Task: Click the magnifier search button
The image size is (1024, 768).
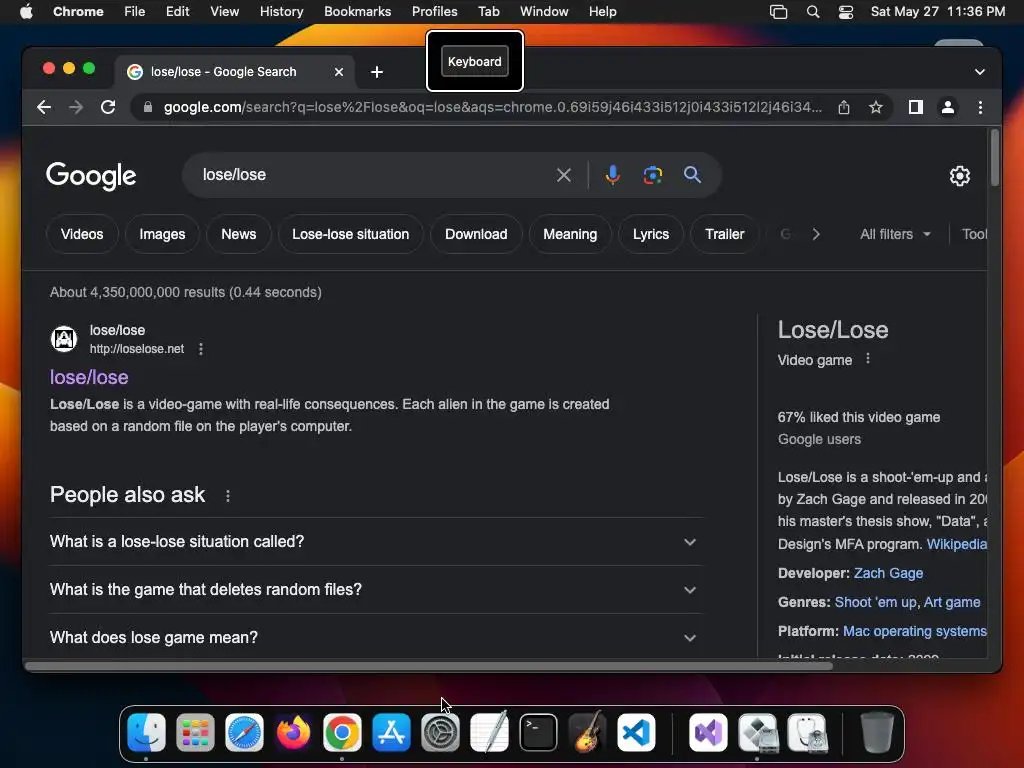Action: [x=692, y=175]
